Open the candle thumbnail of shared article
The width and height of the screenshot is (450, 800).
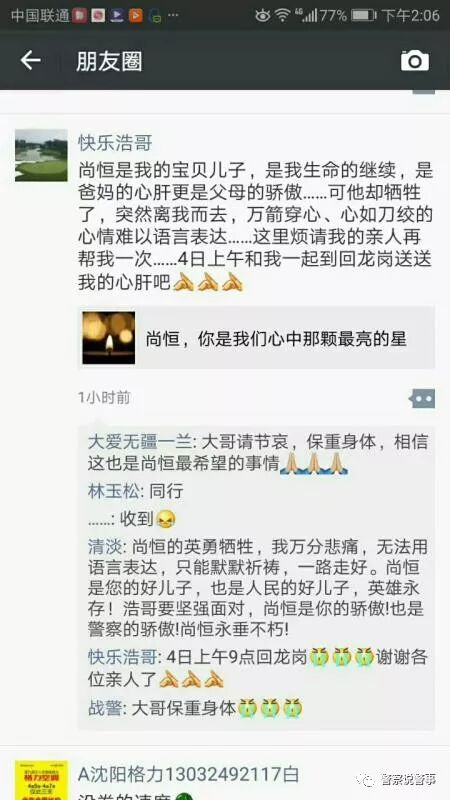point(109,338)
